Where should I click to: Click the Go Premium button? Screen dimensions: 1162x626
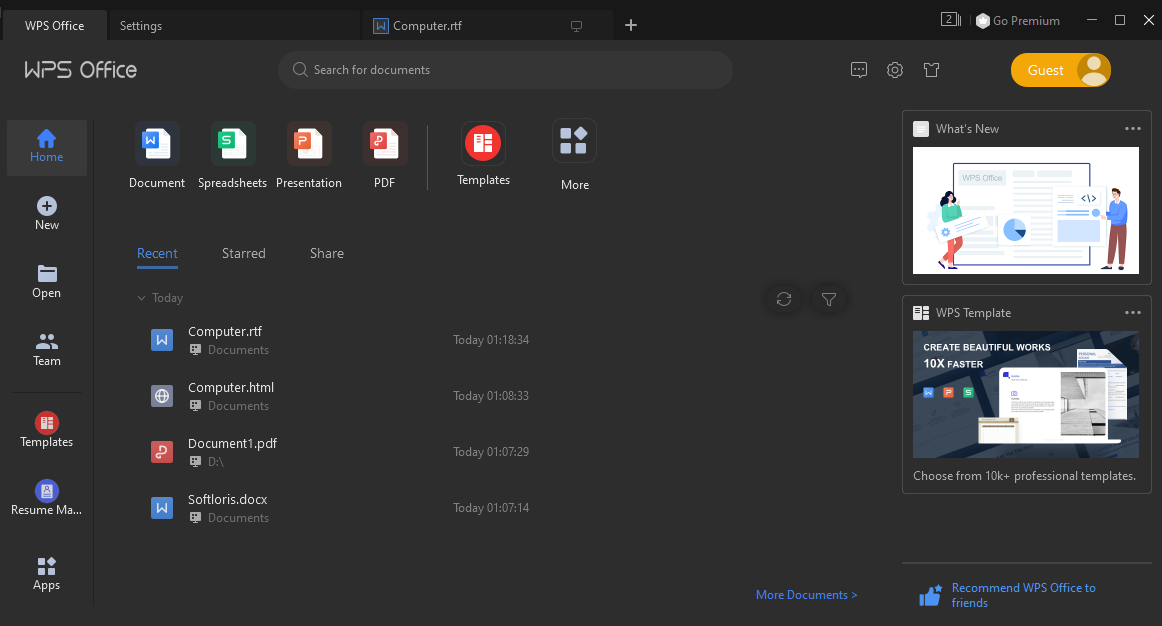tap(1017, 21)
